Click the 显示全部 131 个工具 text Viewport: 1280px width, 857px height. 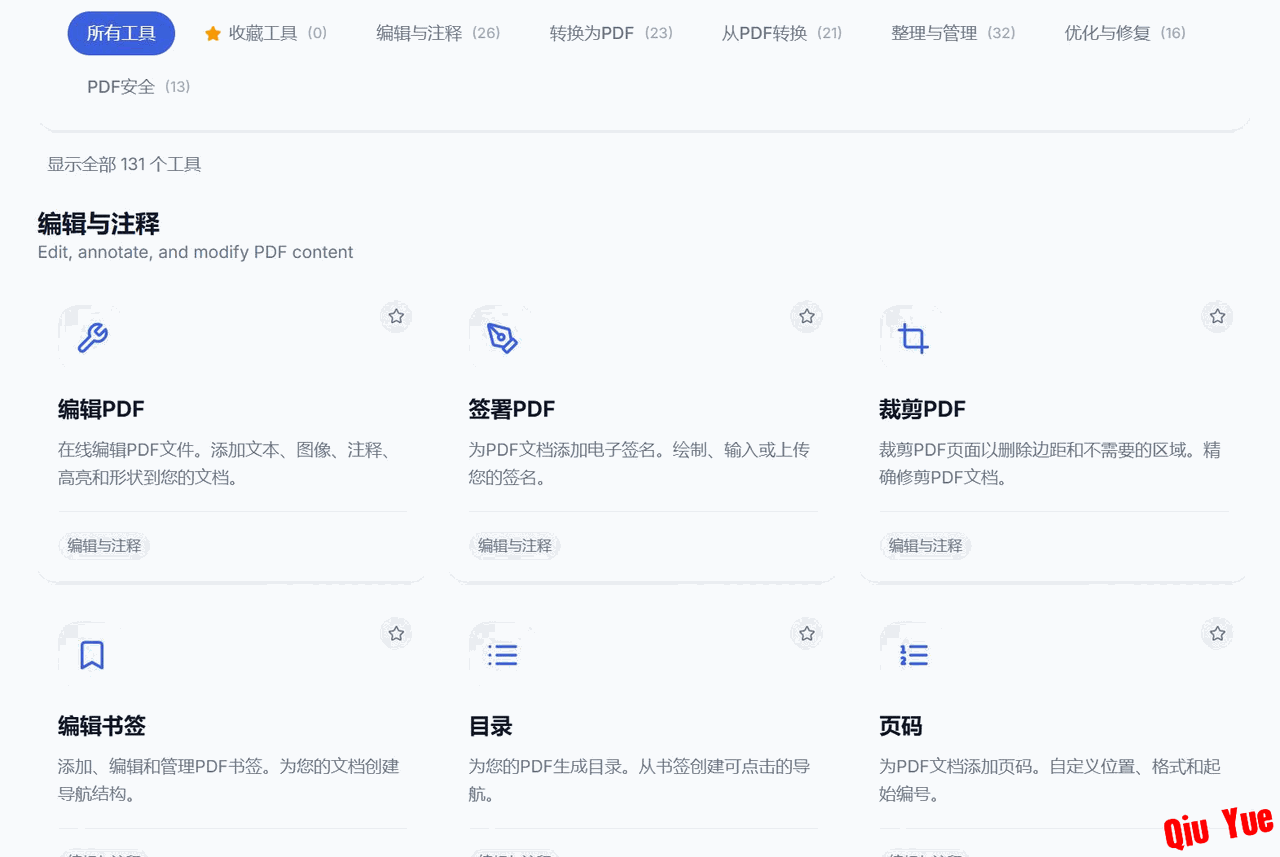[x=125, y=164]
